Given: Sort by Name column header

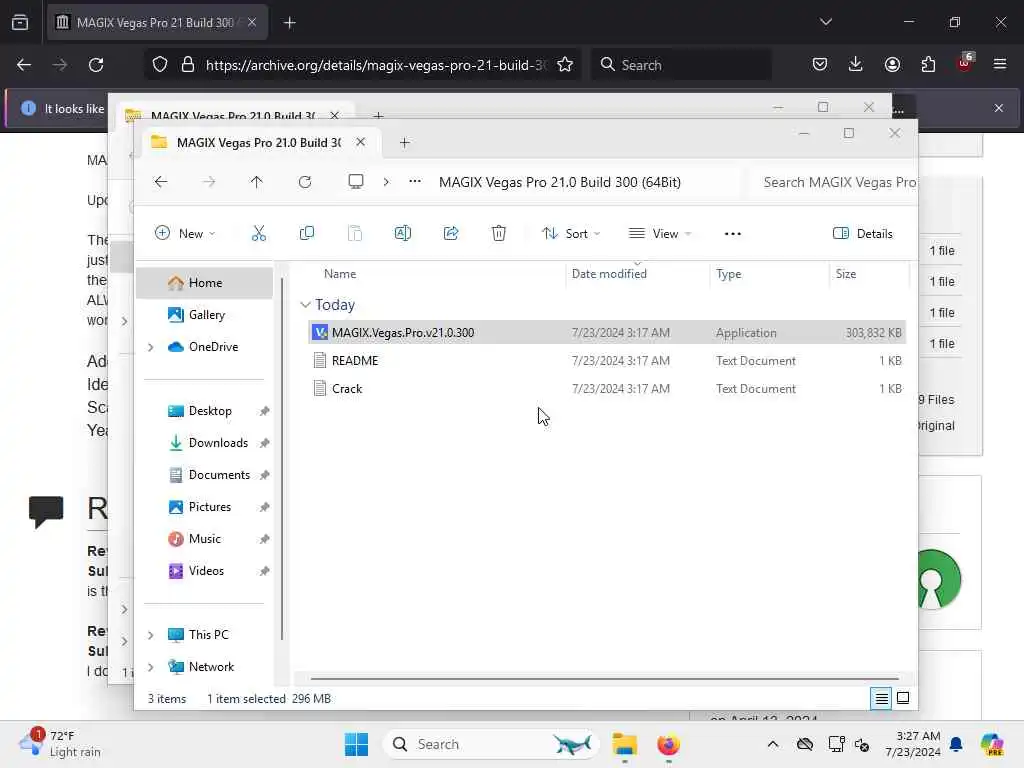Looking at the screenshot, I should tap(340, 274).
